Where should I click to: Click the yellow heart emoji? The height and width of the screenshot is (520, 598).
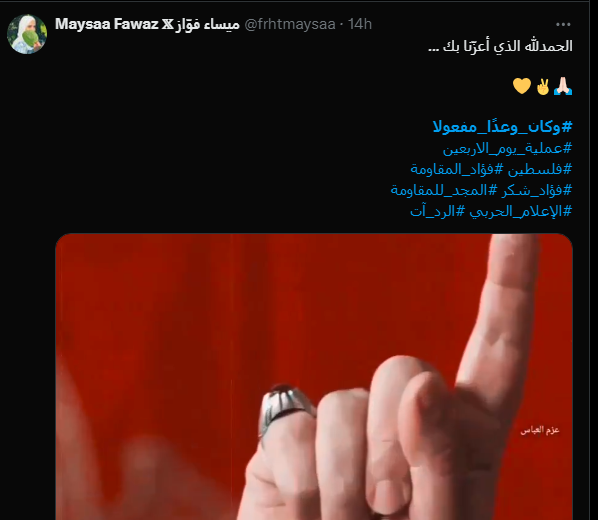521,86
